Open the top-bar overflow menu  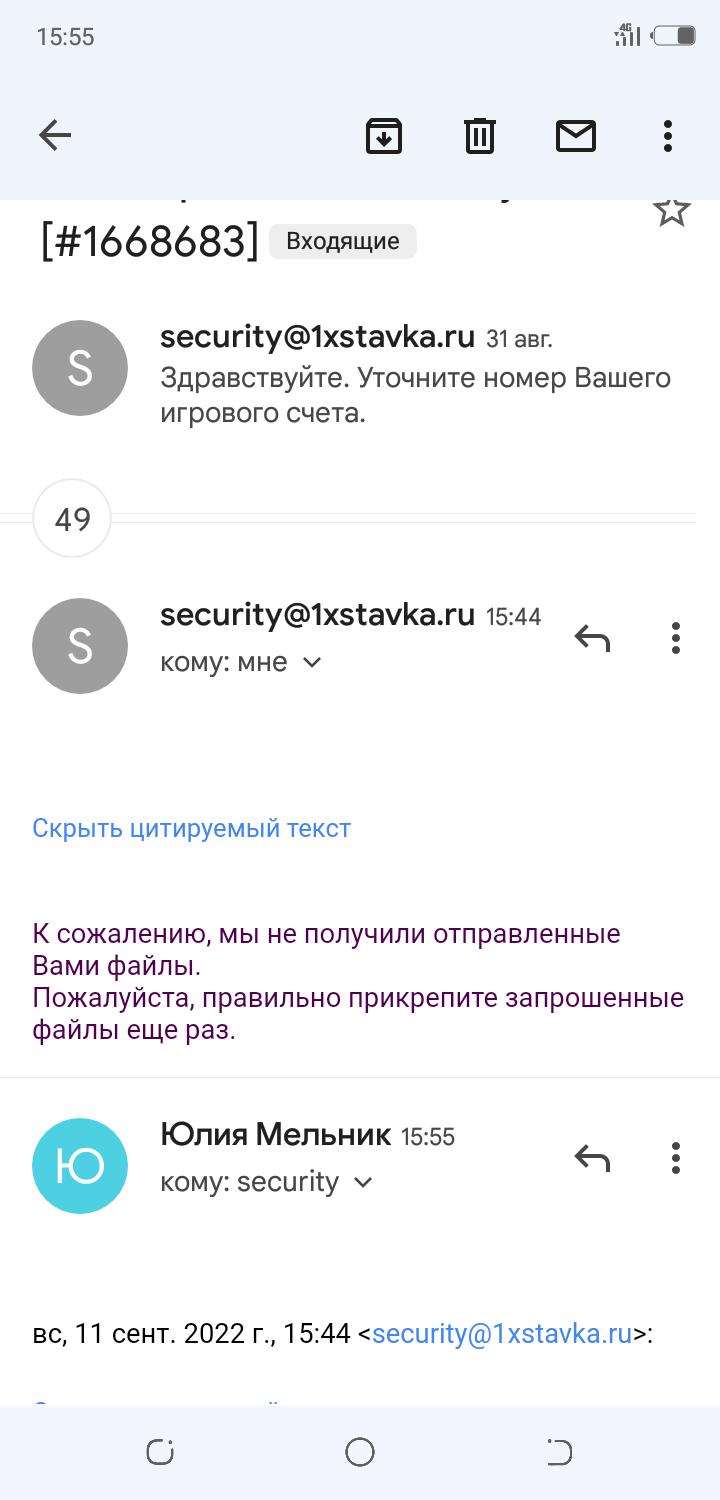[668, 135]
